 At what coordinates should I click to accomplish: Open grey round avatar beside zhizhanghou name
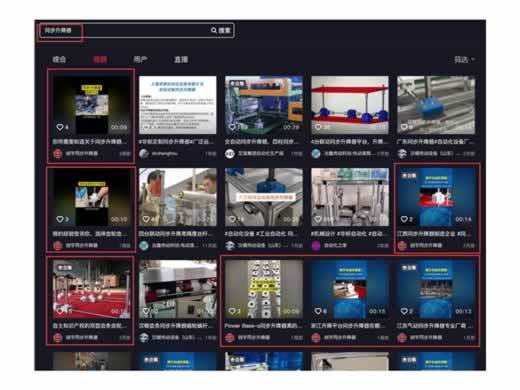[x=144, y=154]
